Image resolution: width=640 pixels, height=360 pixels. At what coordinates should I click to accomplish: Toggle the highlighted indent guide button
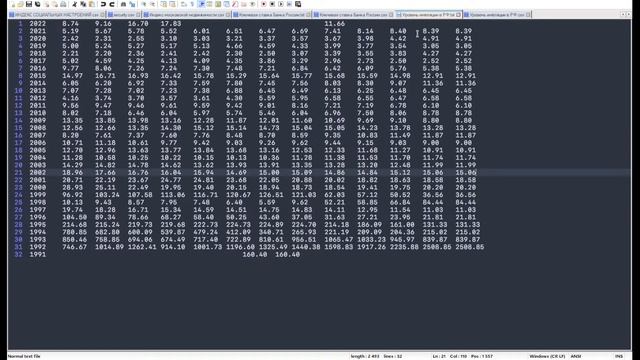click(x=201, y=4)
